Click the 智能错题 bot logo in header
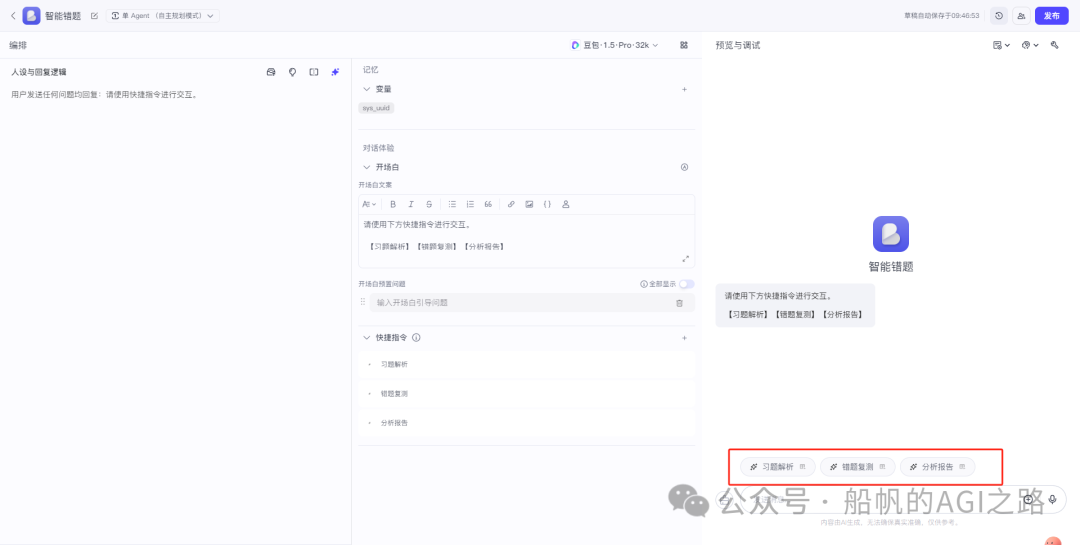Screen dimensions: 1080x545 (x=31, y=15)
